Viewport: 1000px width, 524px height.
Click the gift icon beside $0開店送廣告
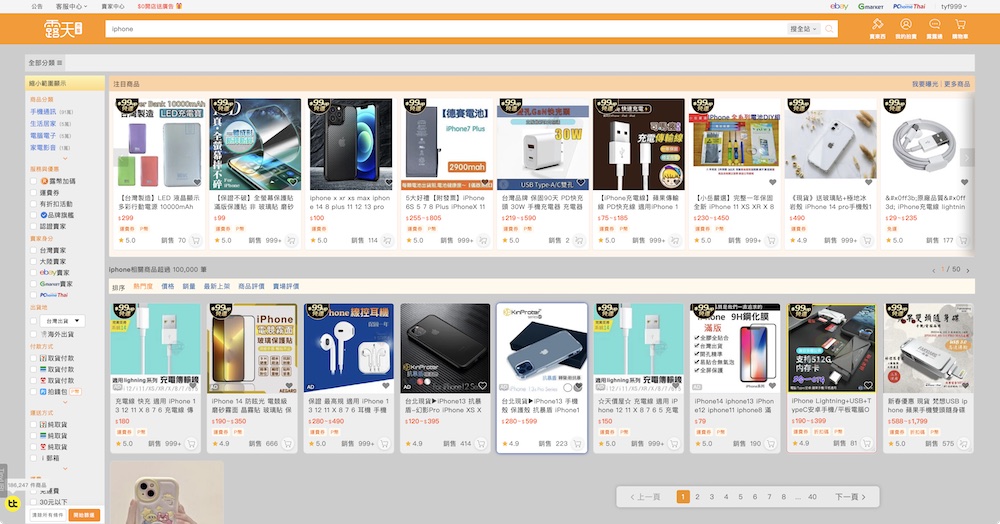(179, 6)
